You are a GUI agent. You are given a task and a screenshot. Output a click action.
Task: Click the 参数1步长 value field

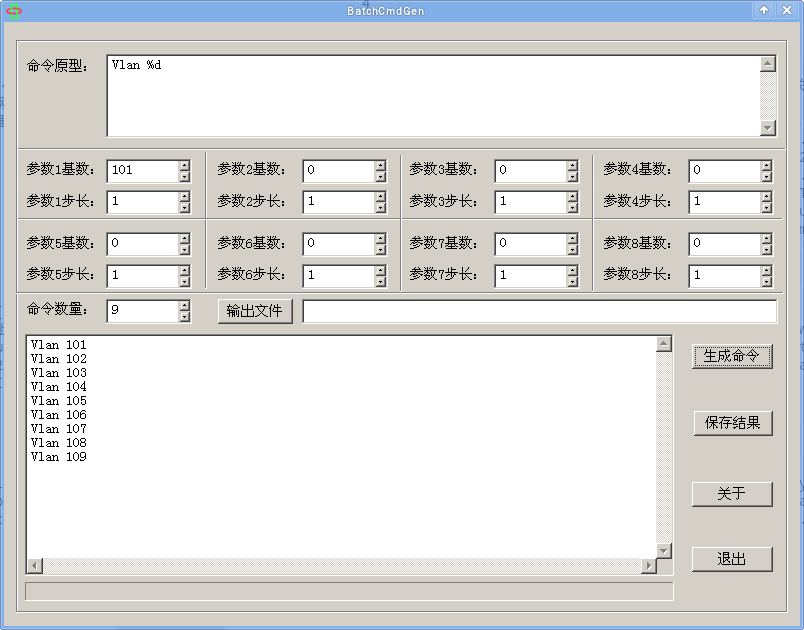(143, 202)
